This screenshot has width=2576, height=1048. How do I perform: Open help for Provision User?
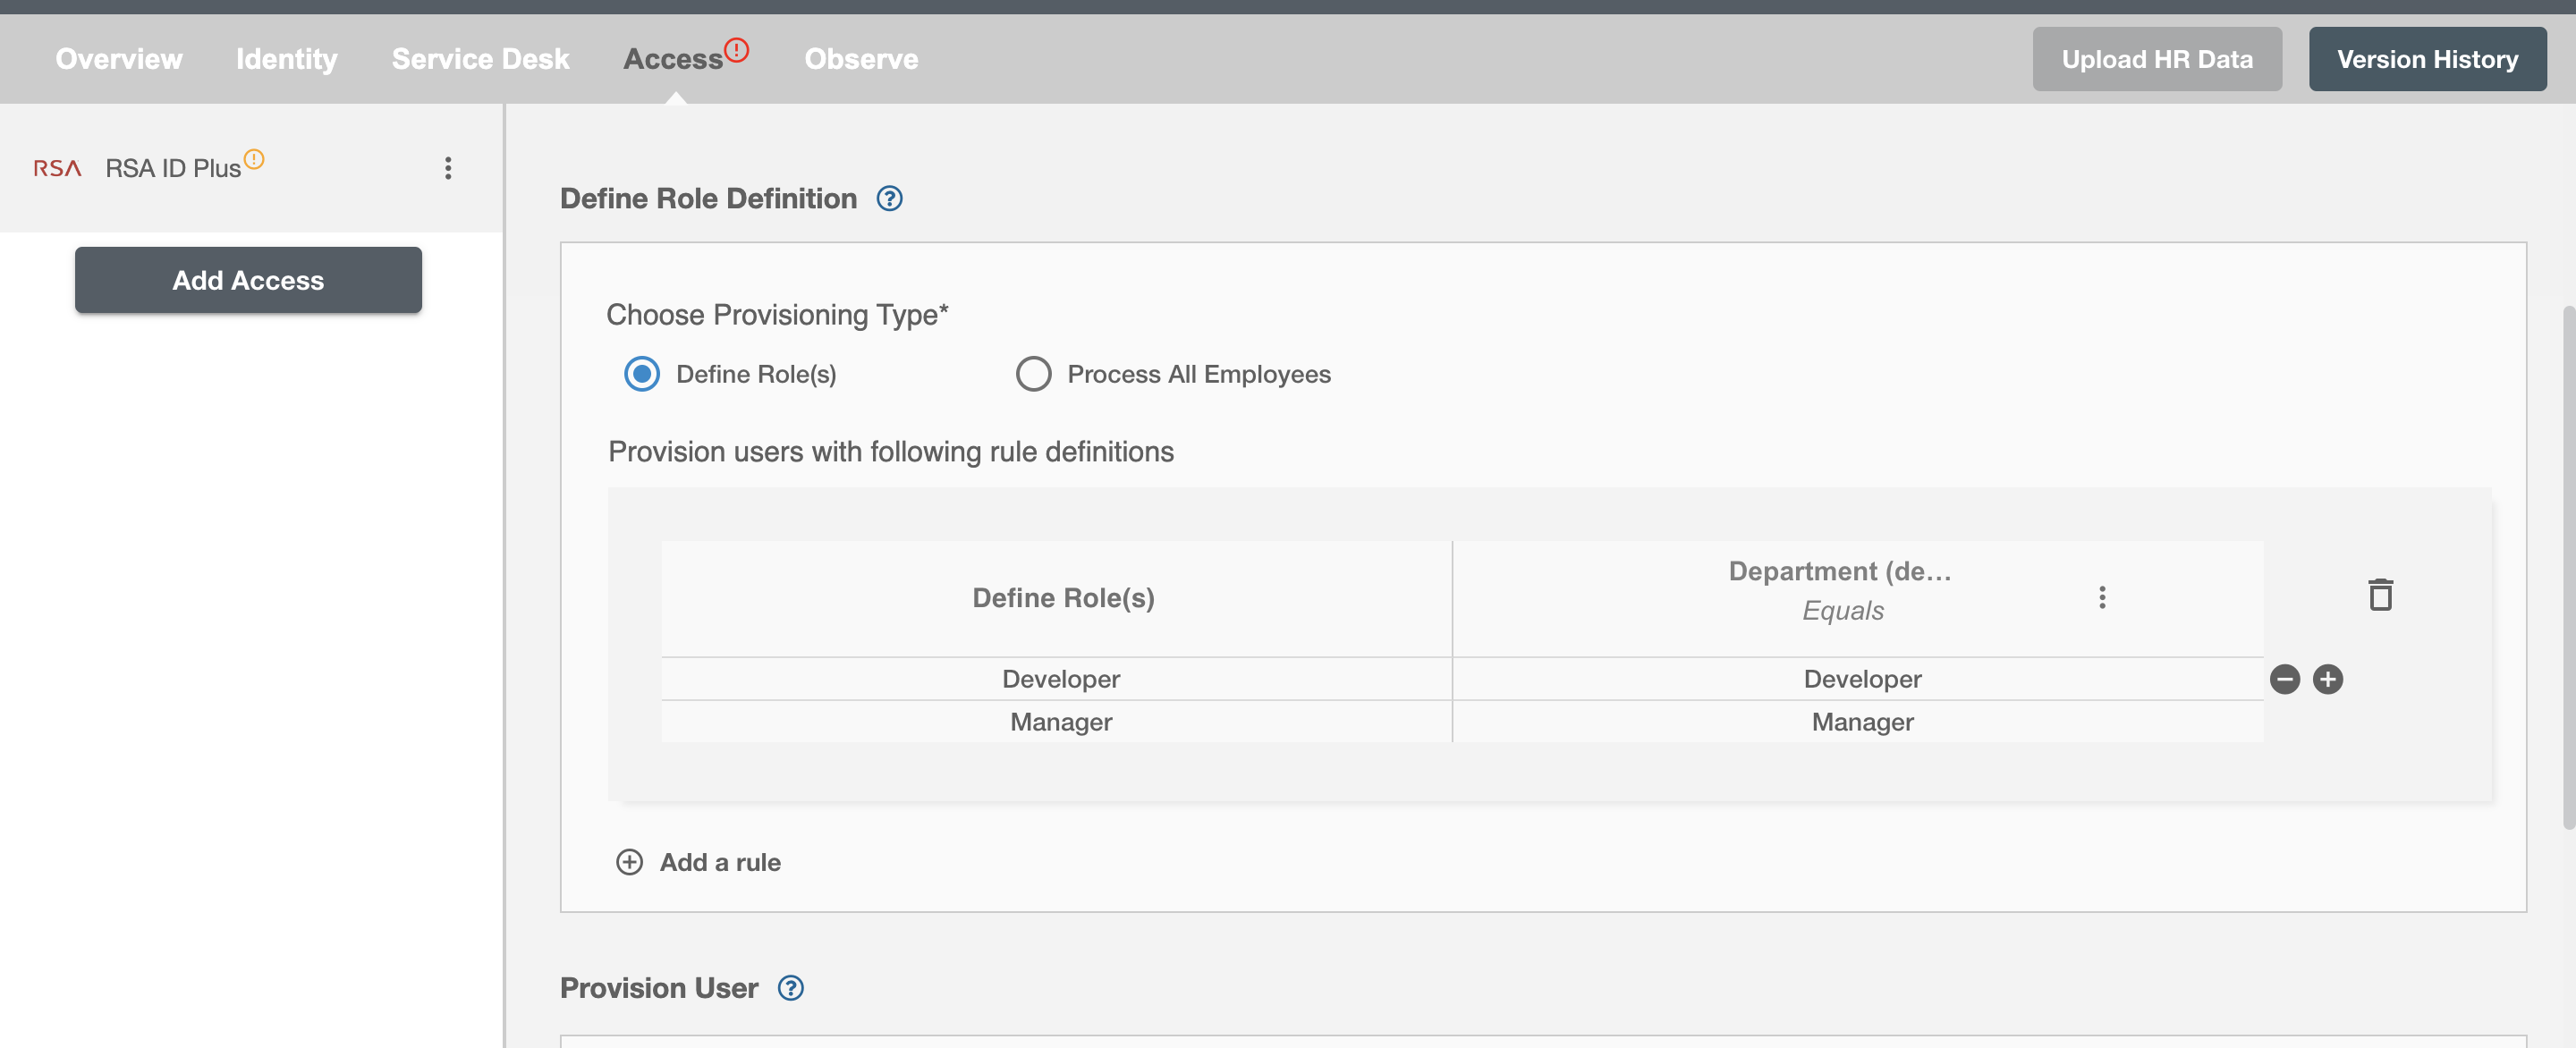pos(791,988)
